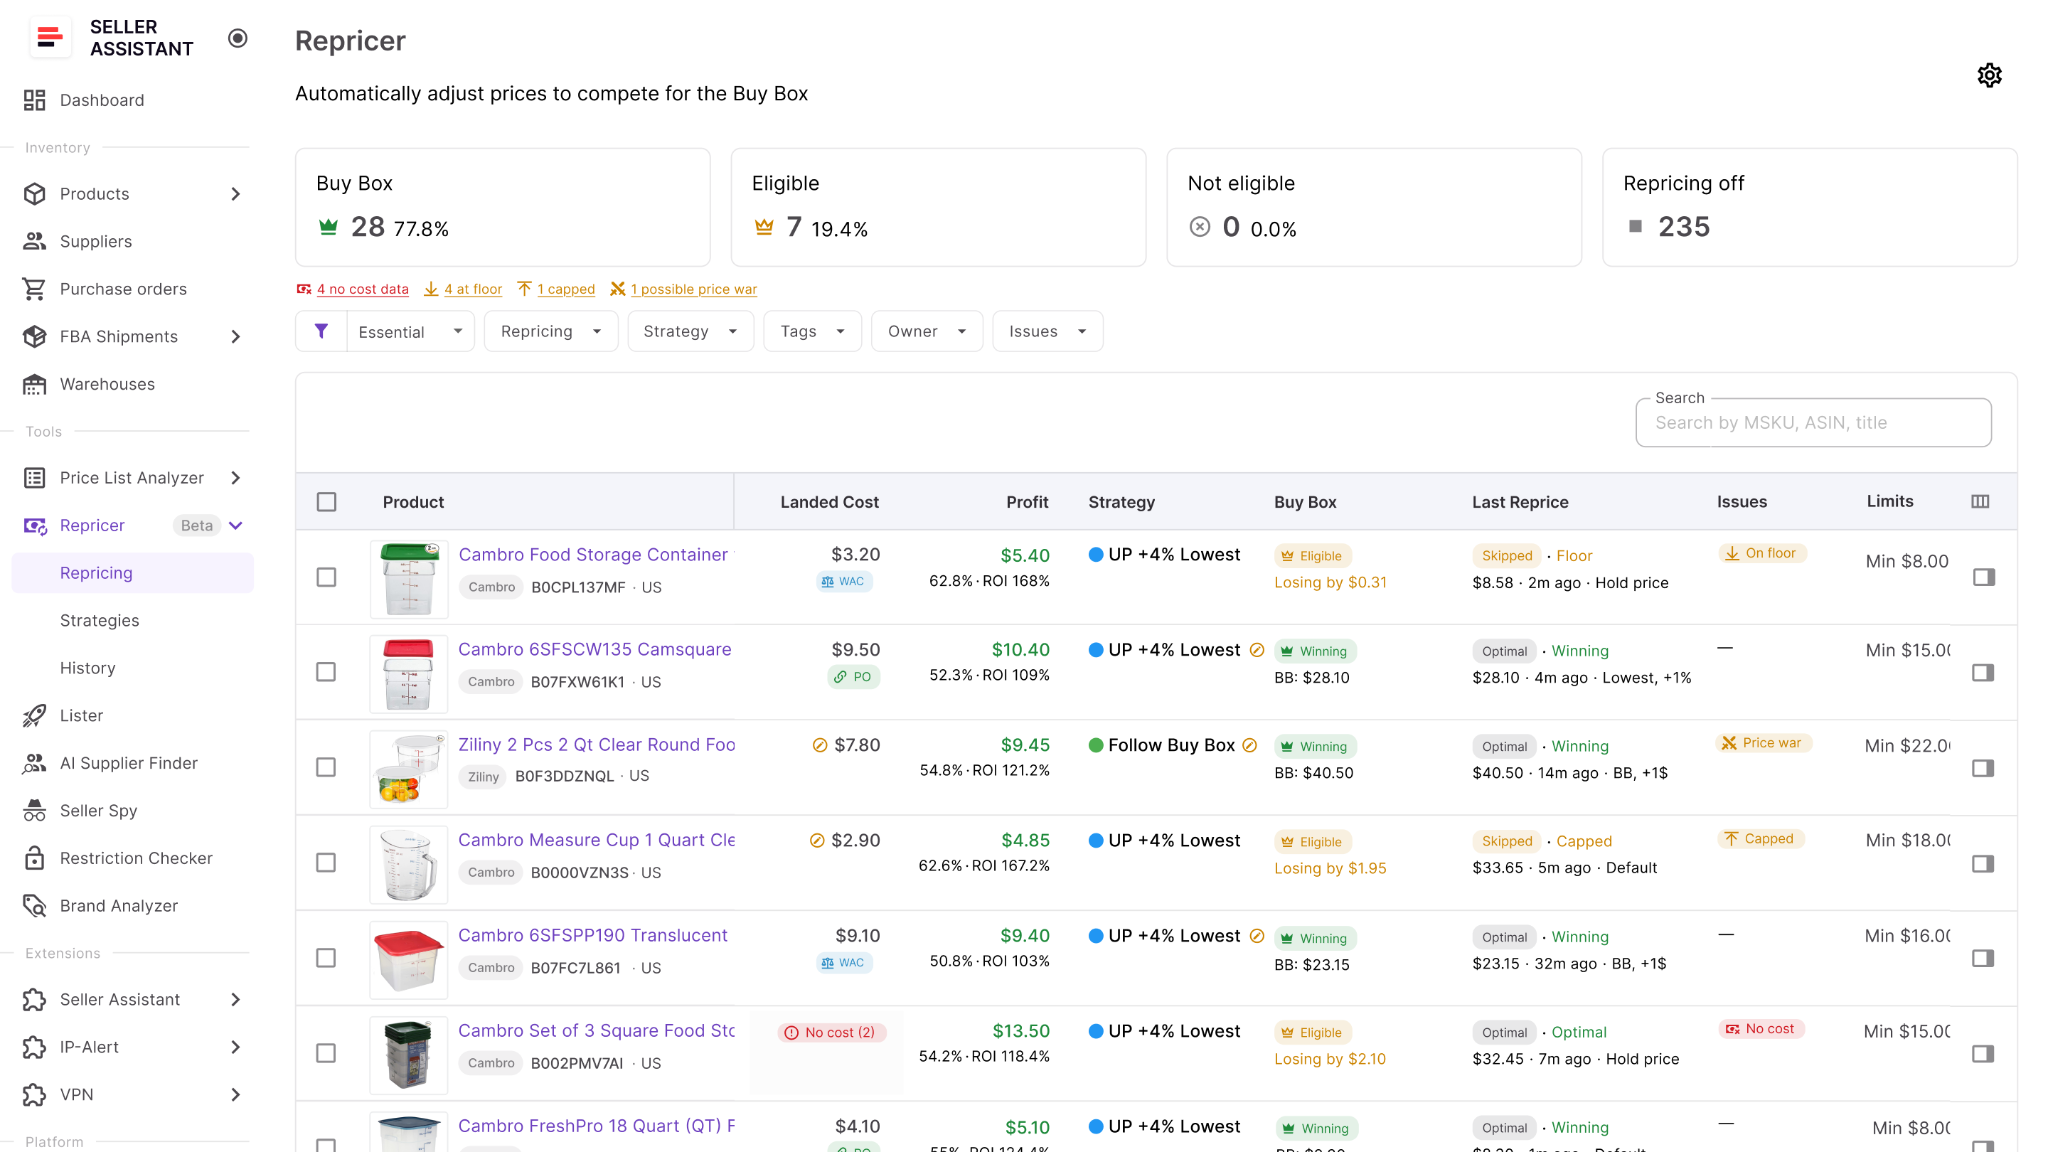Open side panel for Cambro 6SFSPP190 Translucent row
Screen dimensions: 2048x1152
click(1984, 958)
